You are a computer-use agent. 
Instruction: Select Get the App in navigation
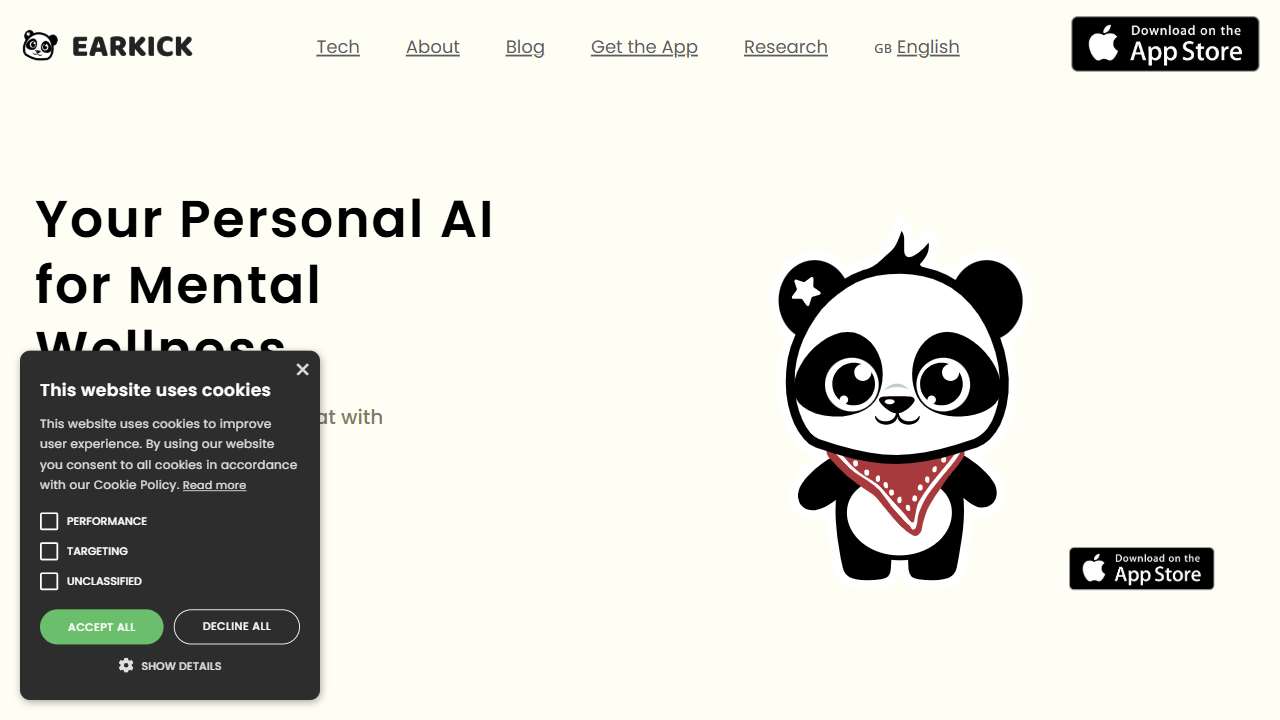[644, 47]
